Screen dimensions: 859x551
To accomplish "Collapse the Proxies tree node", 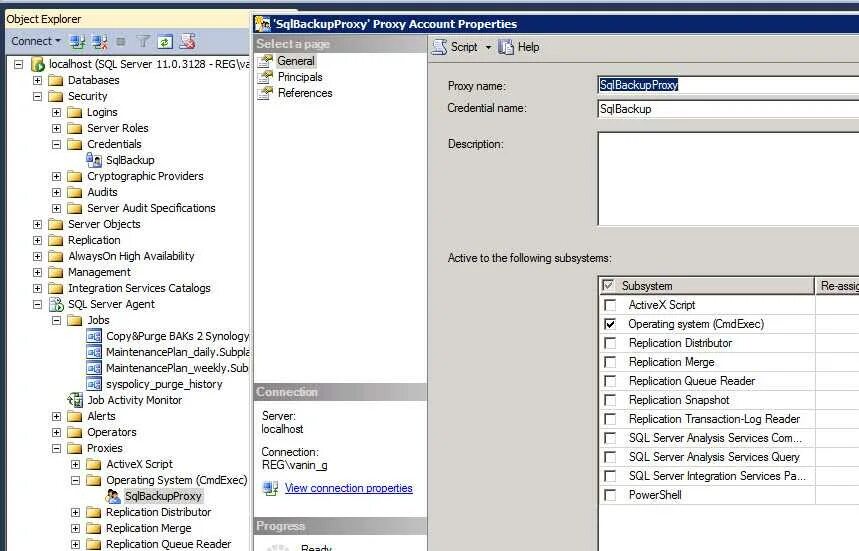I will [56, 449].
